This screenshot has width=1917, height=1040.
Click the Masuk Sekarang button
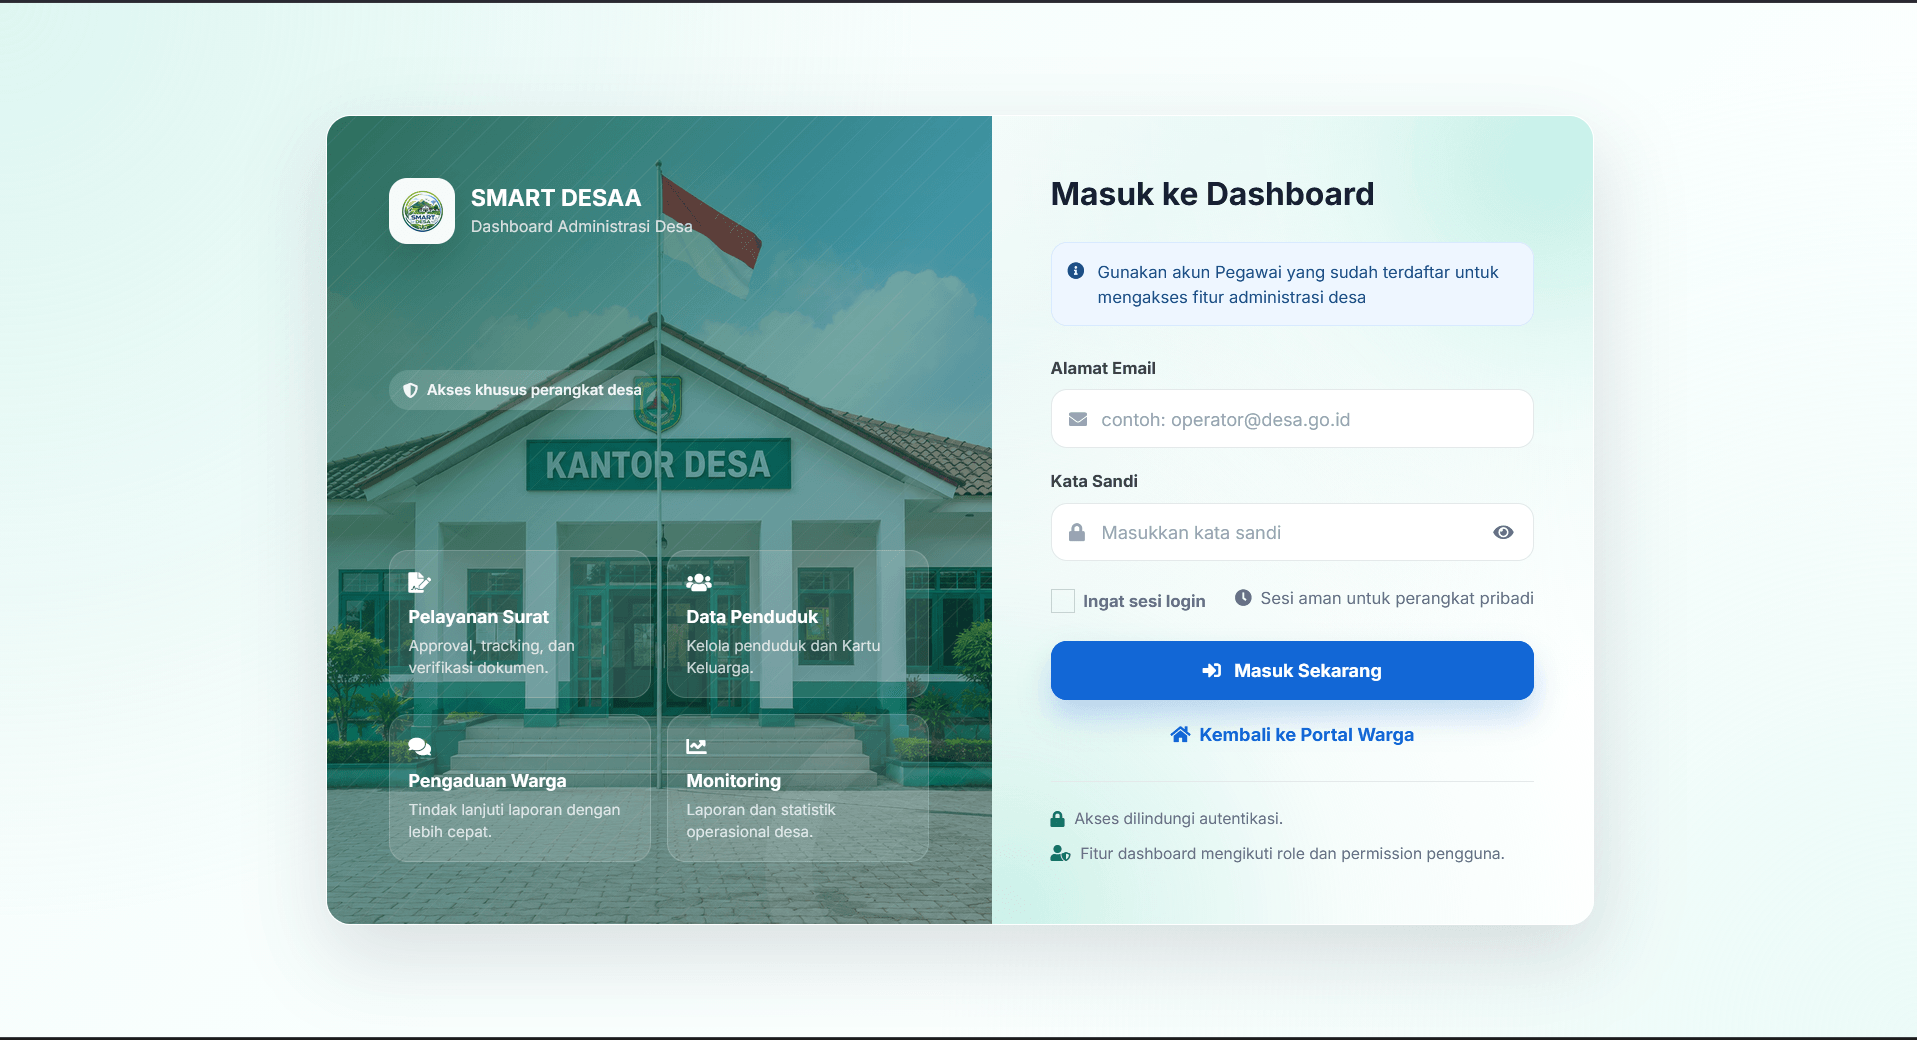click(x=1292, y=671)
